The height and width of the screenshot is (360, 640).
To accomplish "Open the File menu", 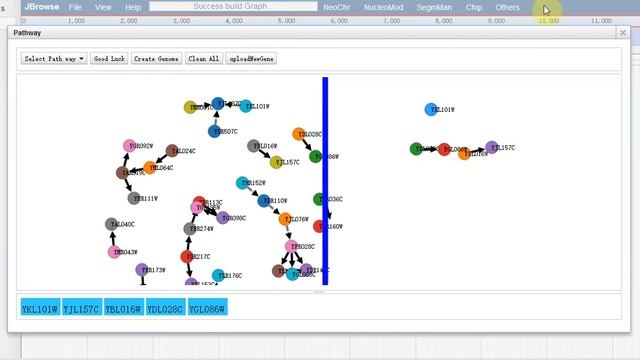I will point(75,7).
